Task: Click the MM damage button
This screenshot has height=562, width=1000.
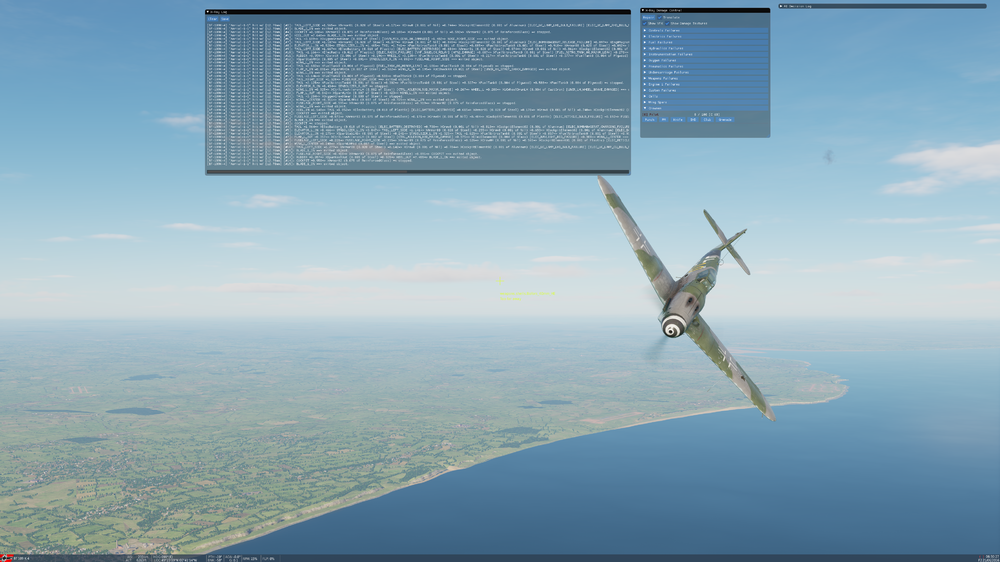Action: point(663,120)
